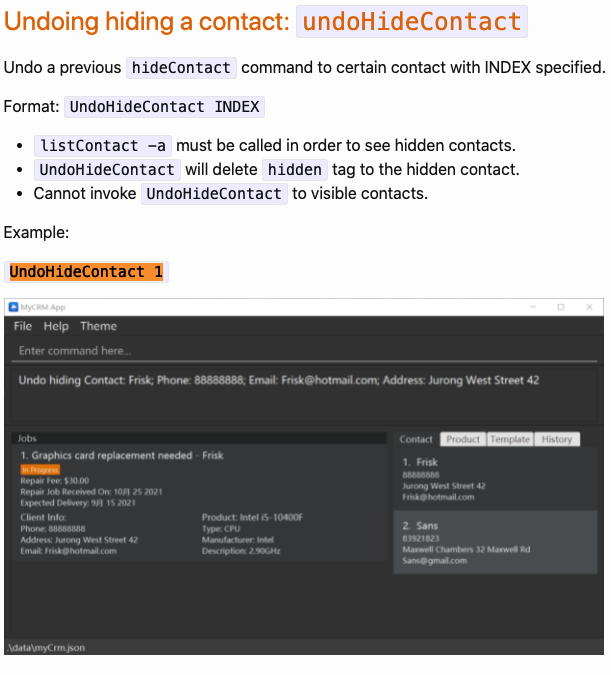
Task: Click the orange In Progress status label
Action: [40, 470]
